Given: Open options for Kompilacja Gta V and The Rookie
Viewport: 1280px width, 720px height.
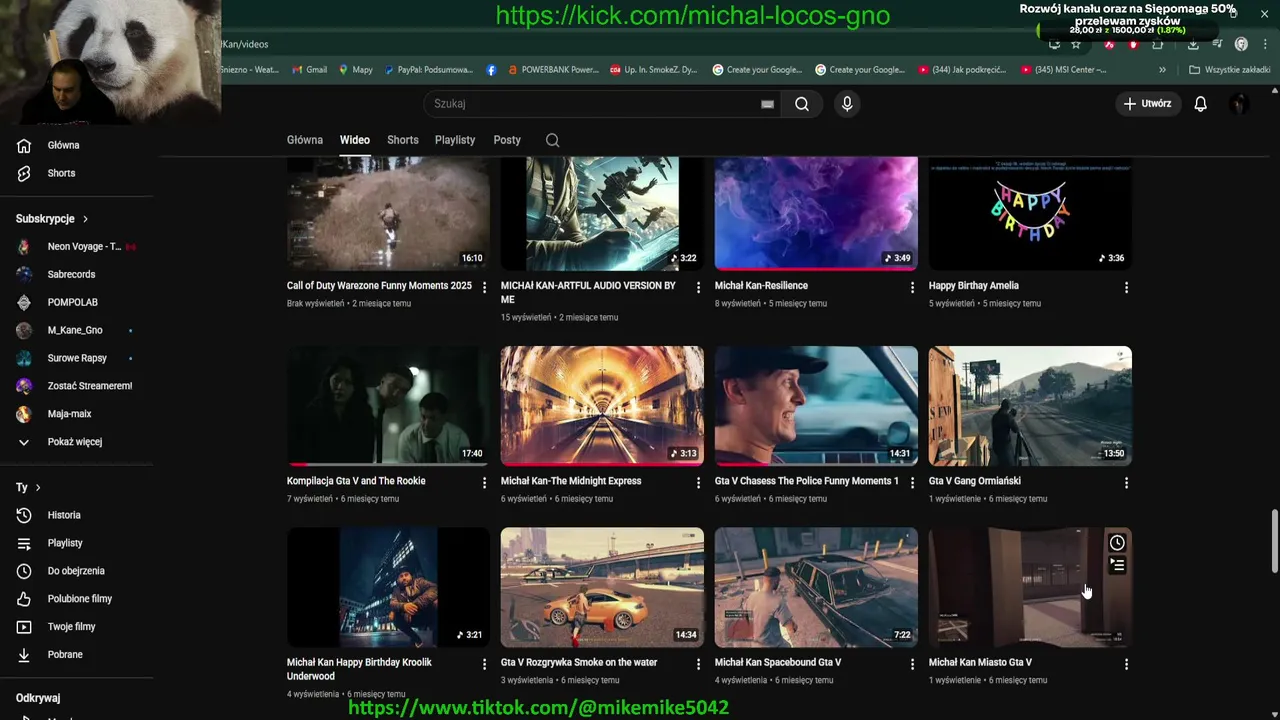Looking at the screenshot, I should (484, 482).
